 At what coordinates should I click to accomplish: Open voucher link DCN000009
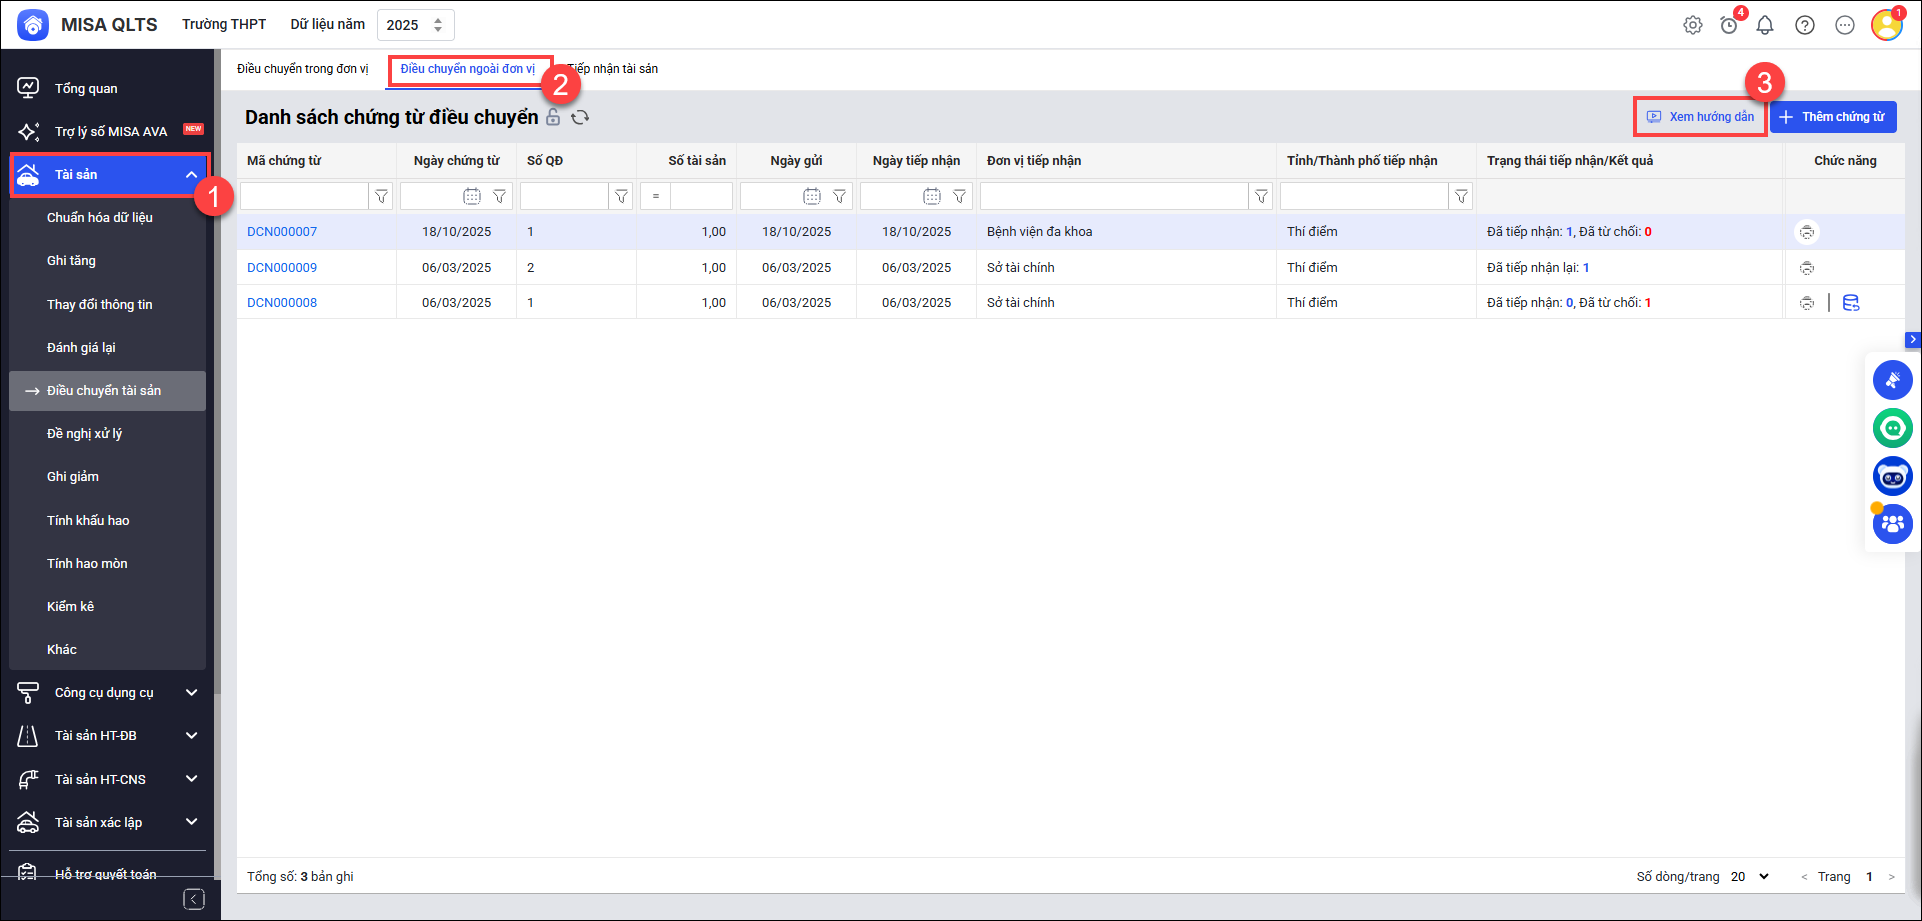tap(282, 268)
